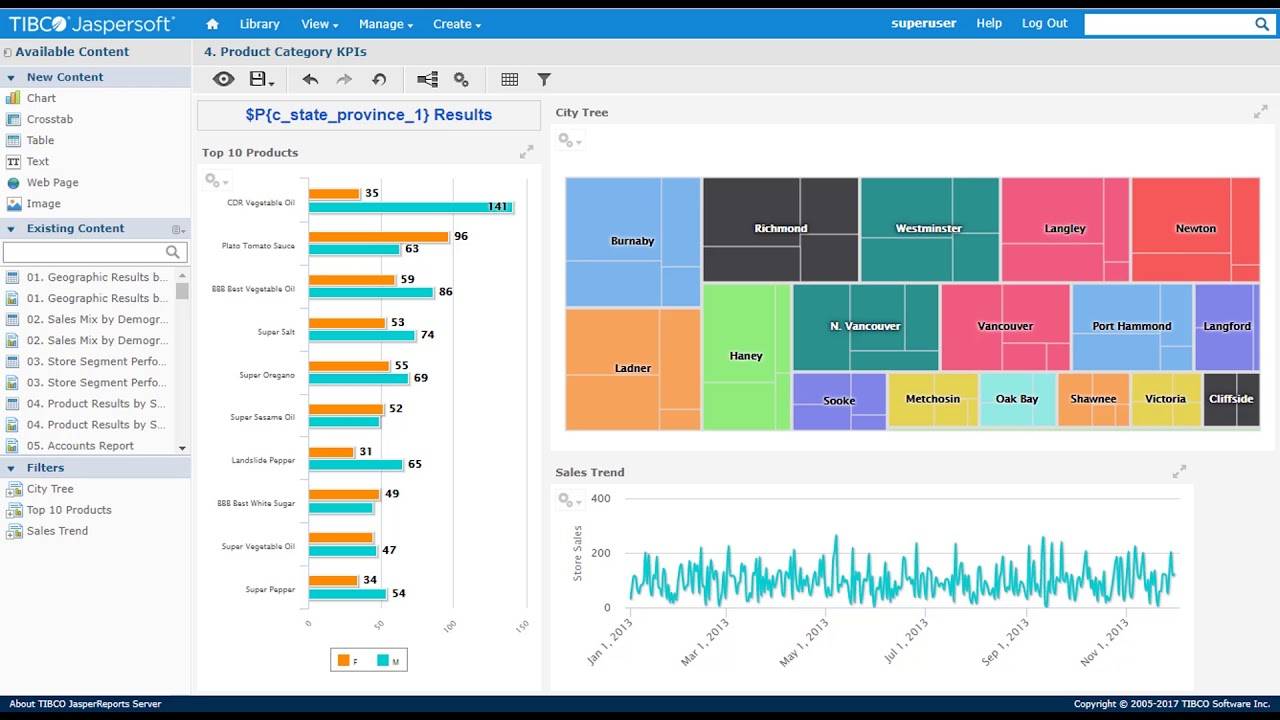Click the Existing Content search field

click(x=85, y=252)
